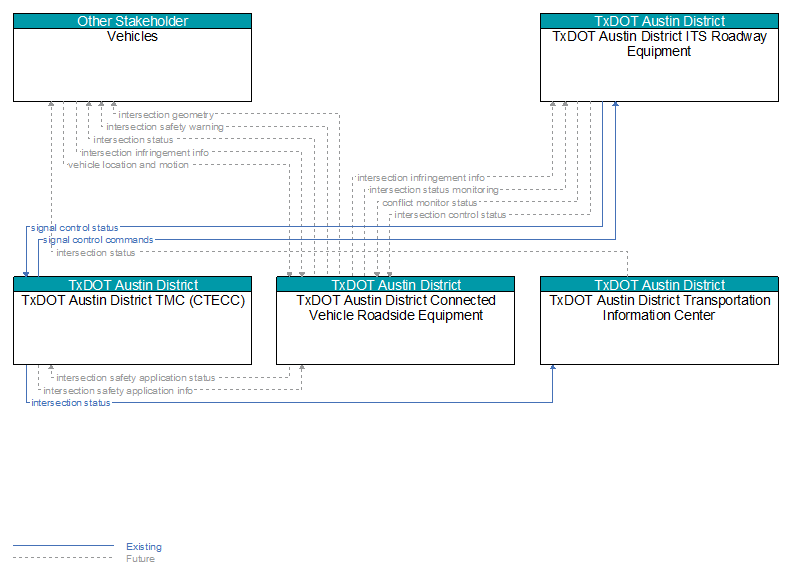Click 'TxDOT Austin District TMC (CTECC)' title
The image size is (789, 577).
click(133, 300)
